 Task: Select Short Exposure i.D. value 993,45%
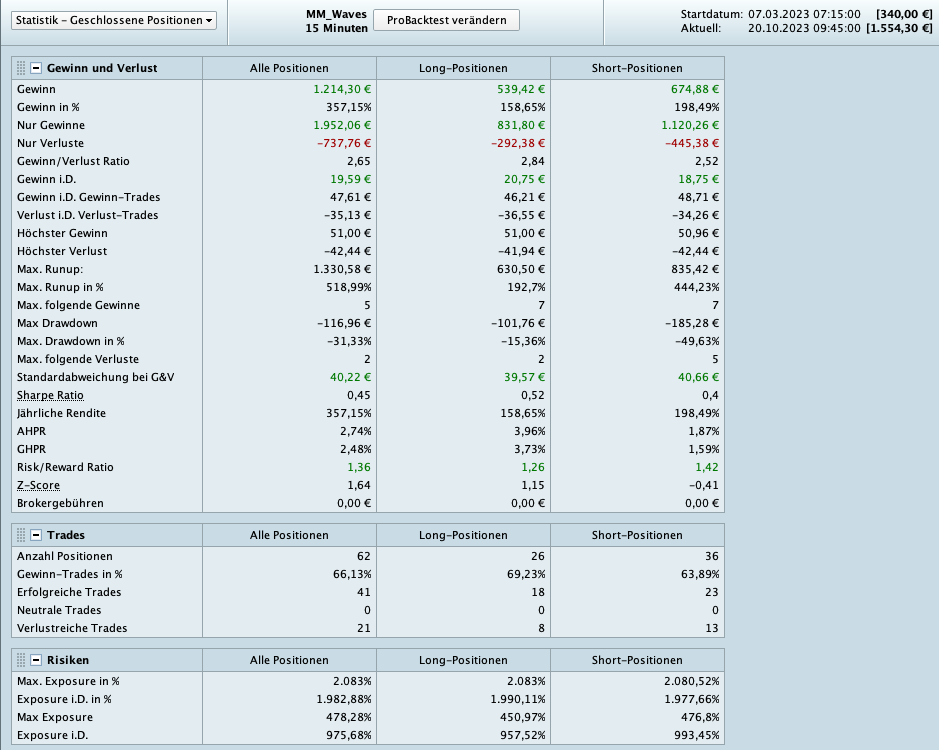(696, 735)
